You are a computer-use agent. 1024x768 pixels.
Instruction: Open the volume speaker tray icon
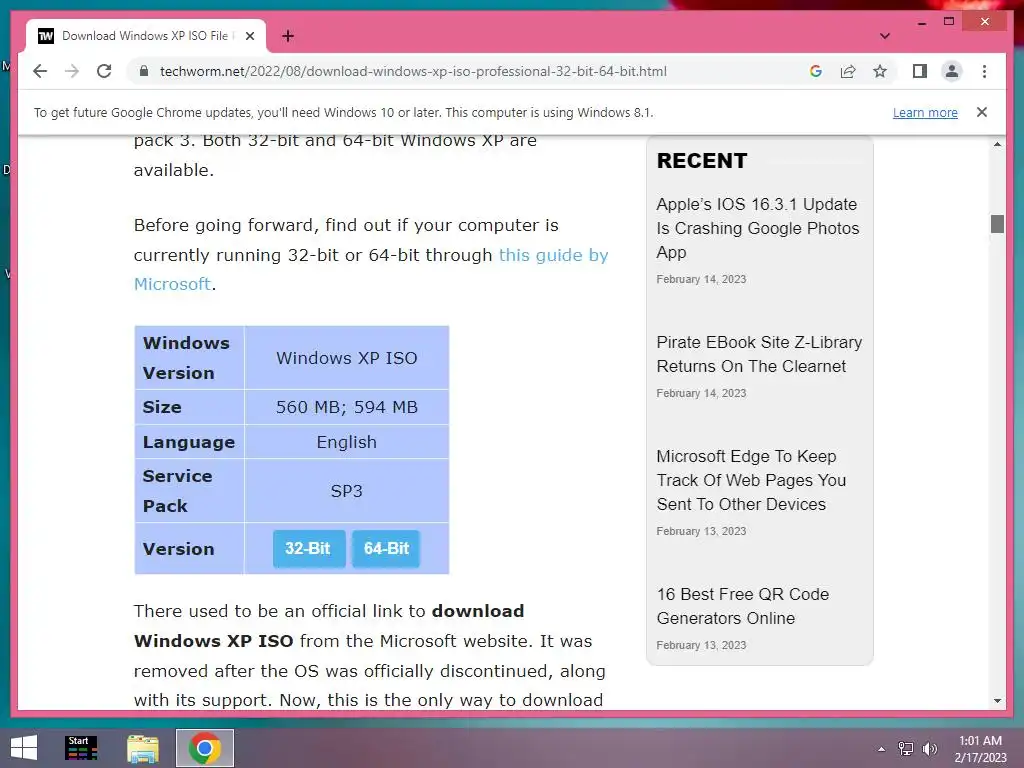pos(929,749)
